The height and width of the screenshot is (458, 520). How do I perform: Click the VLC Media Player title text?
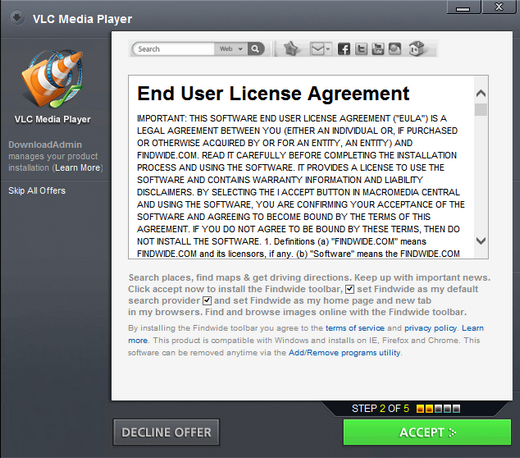[x=82, y=19]
